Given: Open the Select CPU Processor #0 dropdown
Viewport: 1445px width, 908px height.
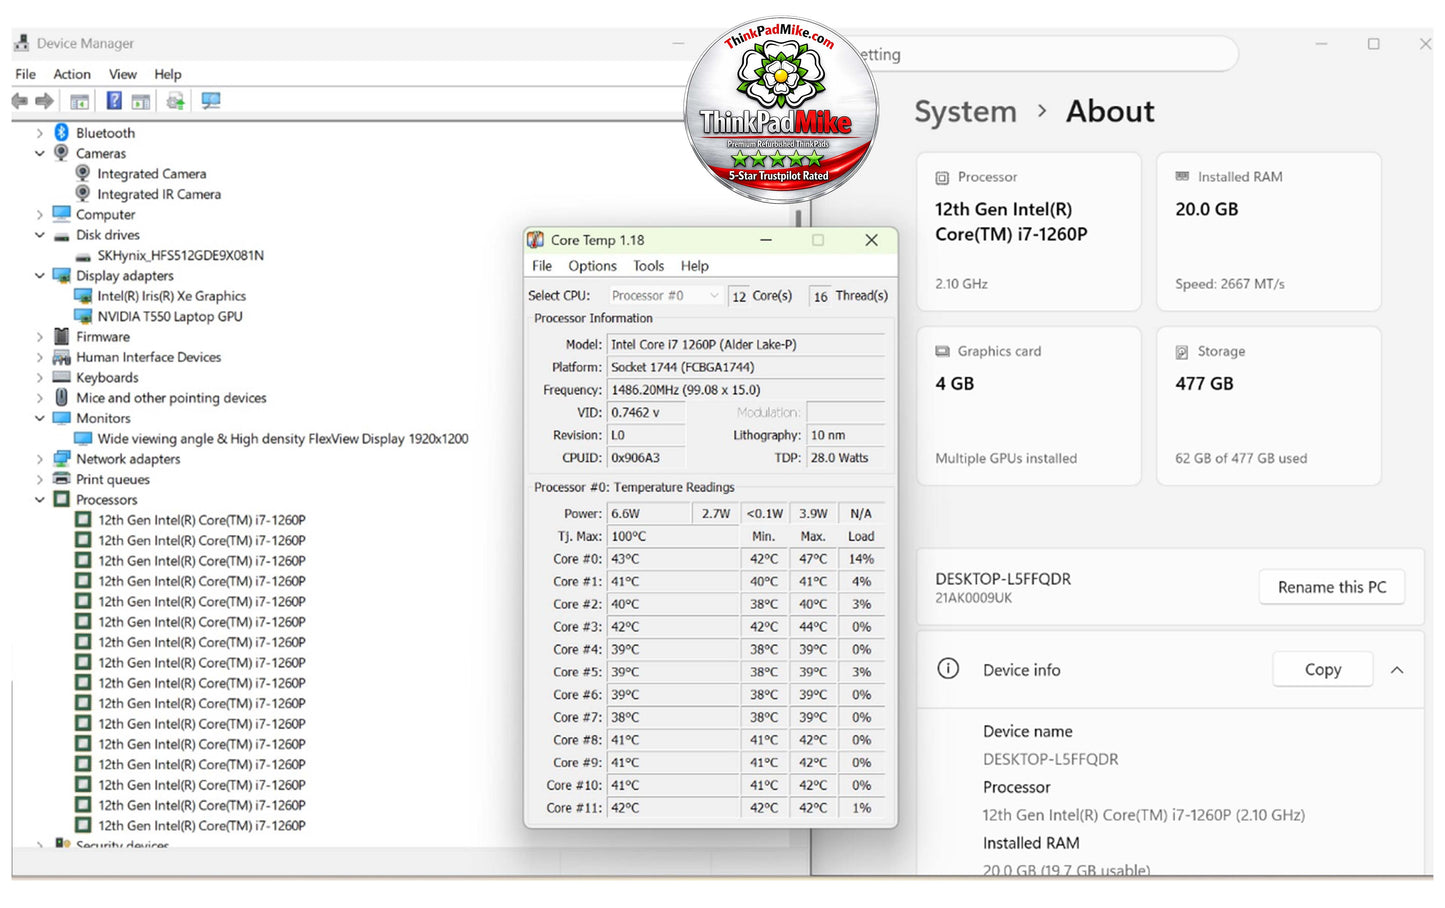Looking at the screenshot, I should click(665, 296).
